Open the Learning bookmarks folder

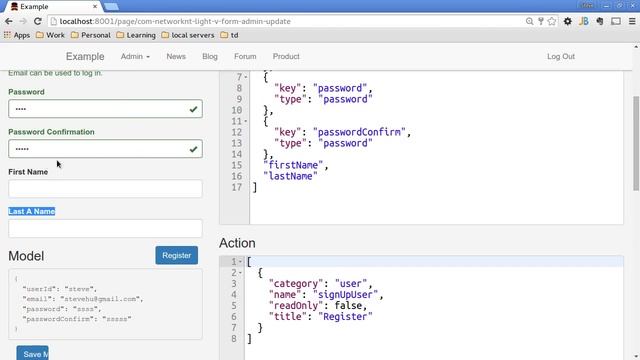136,35
